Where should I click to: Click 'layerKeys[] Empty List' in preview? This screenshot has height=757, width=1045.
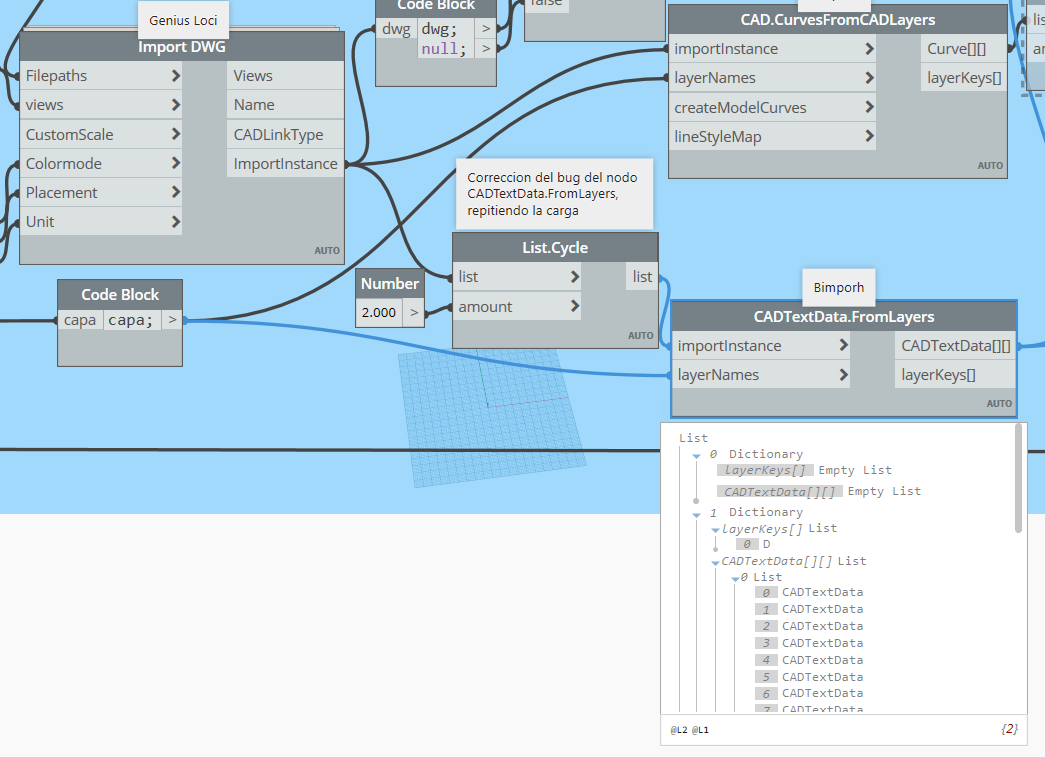(x=805, y=470)
